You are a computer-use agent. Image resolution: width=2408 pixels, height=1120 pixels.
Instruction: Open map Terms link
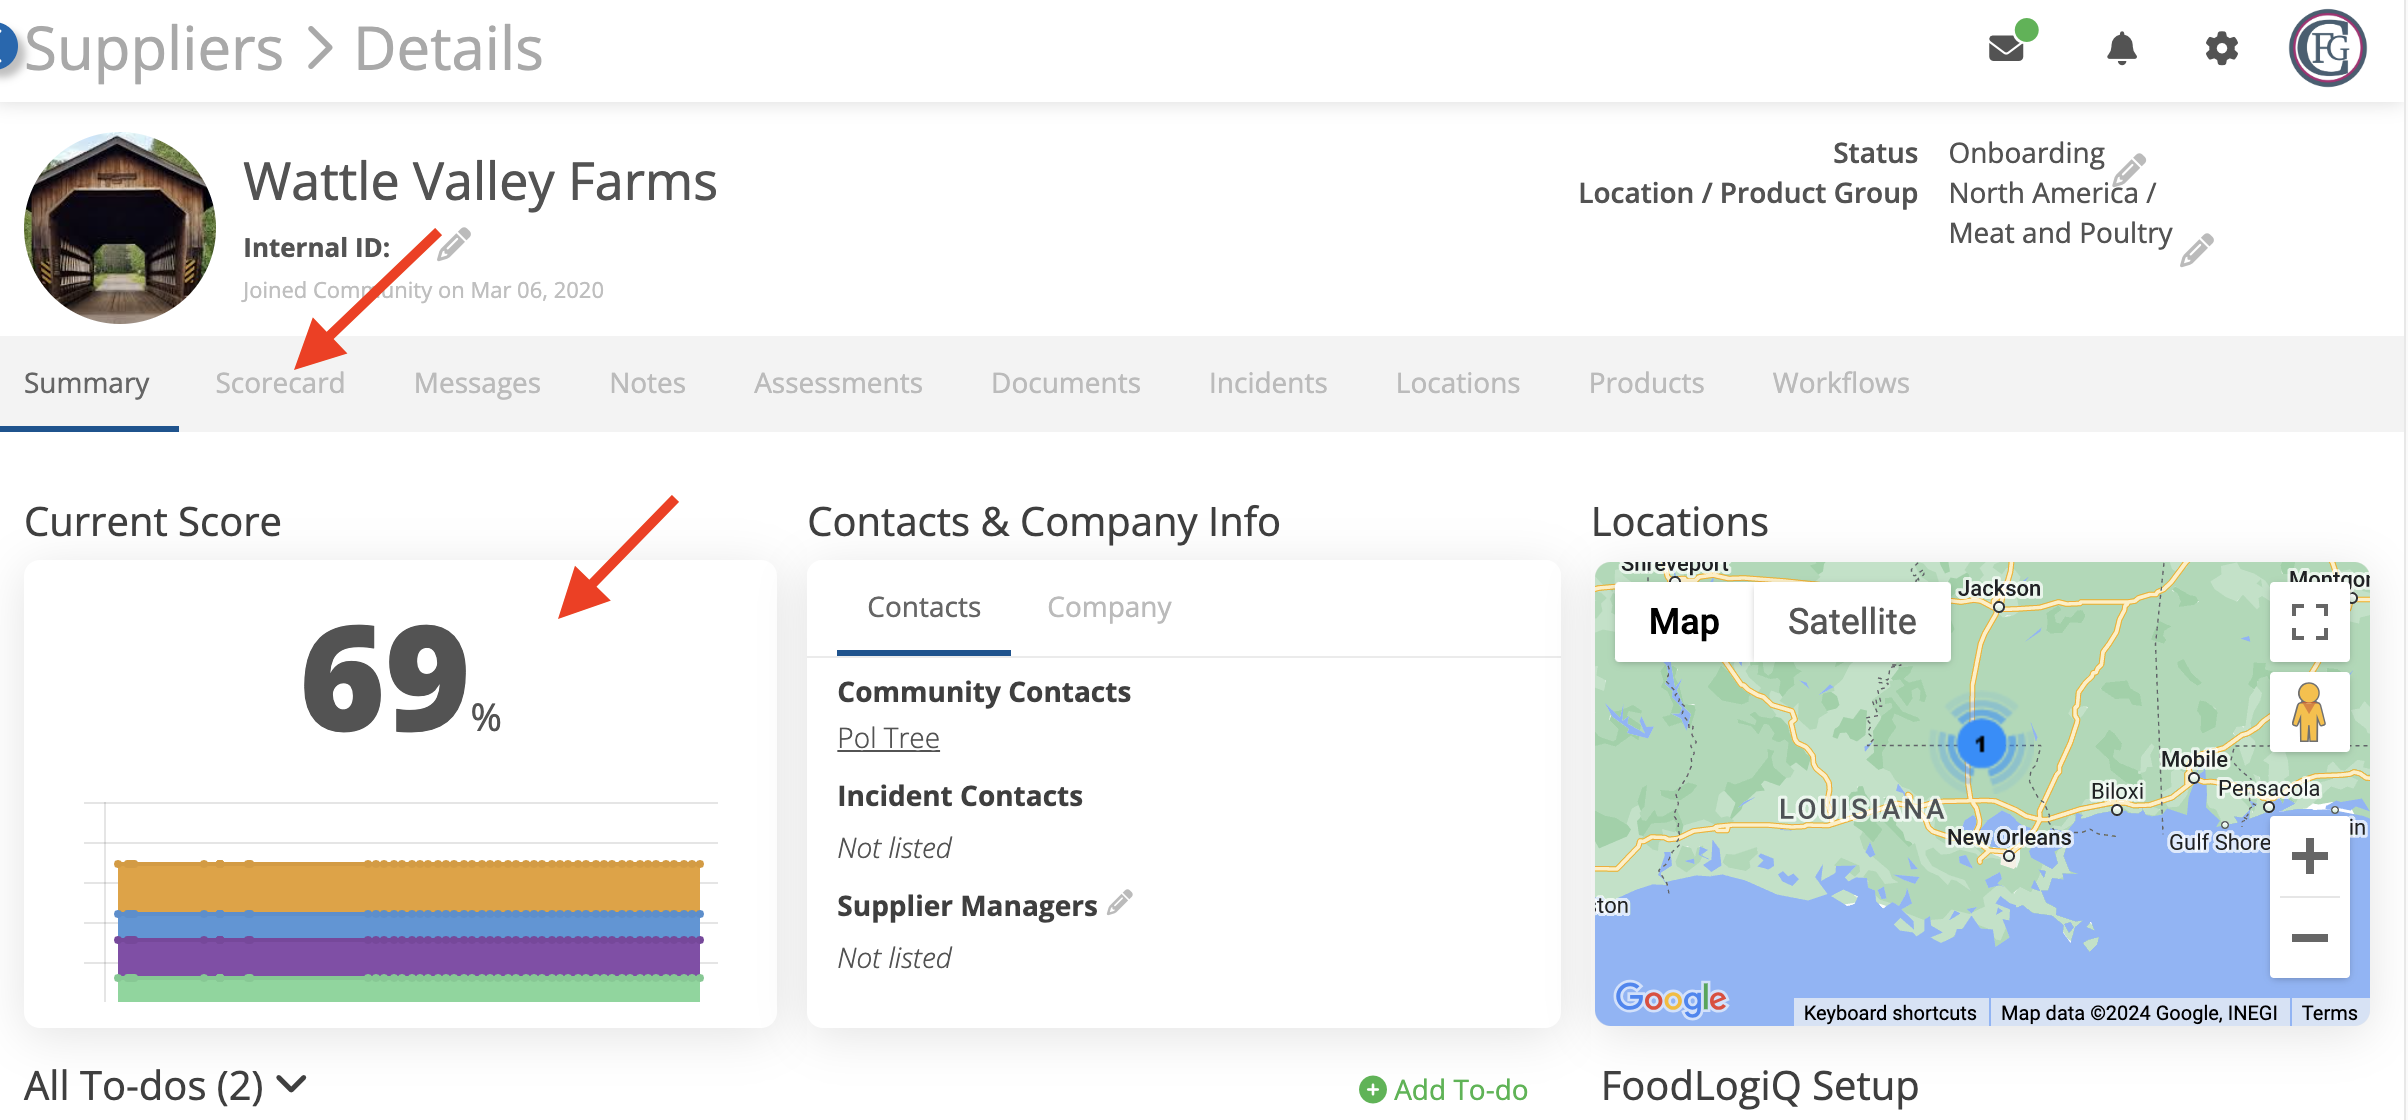click(2329, 1013)
